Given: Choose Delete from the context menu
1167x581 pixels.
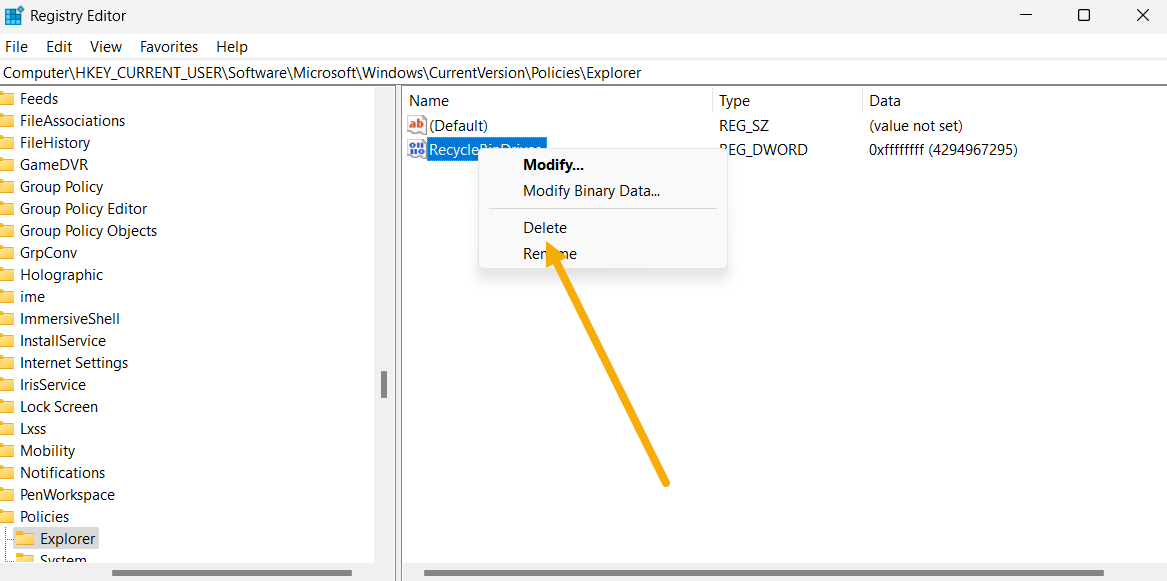Looking at the screenshot, I should coord(545,227).
